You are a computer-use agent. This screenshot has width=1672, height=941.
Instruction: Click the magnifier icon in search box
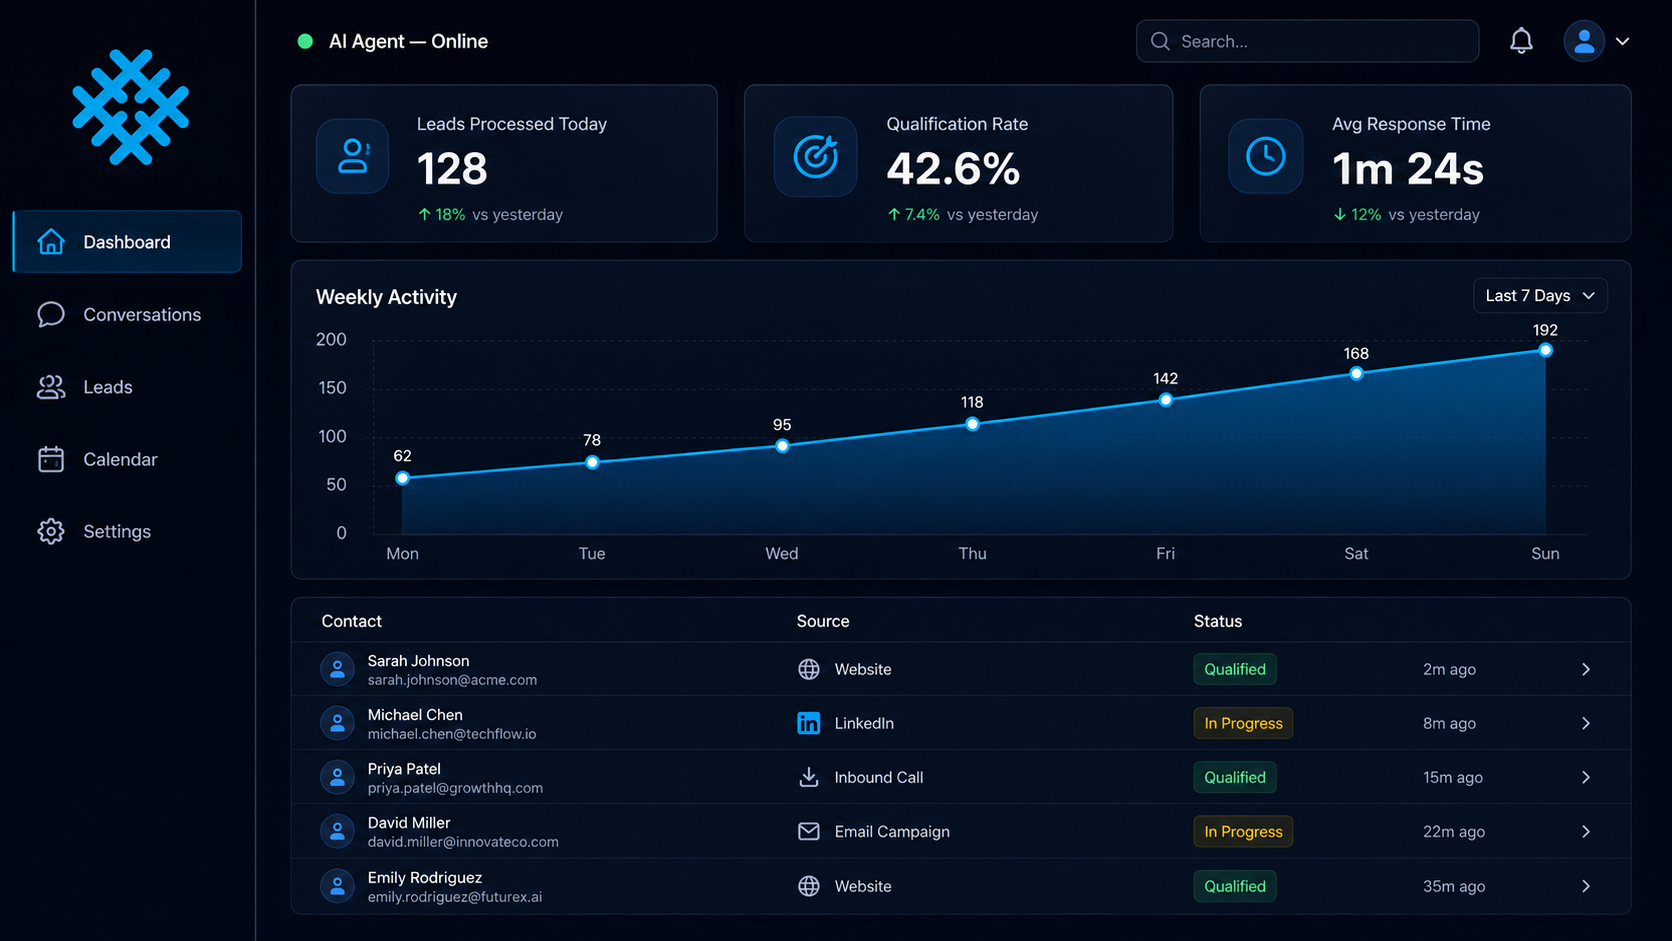(x=1160, y=41)
